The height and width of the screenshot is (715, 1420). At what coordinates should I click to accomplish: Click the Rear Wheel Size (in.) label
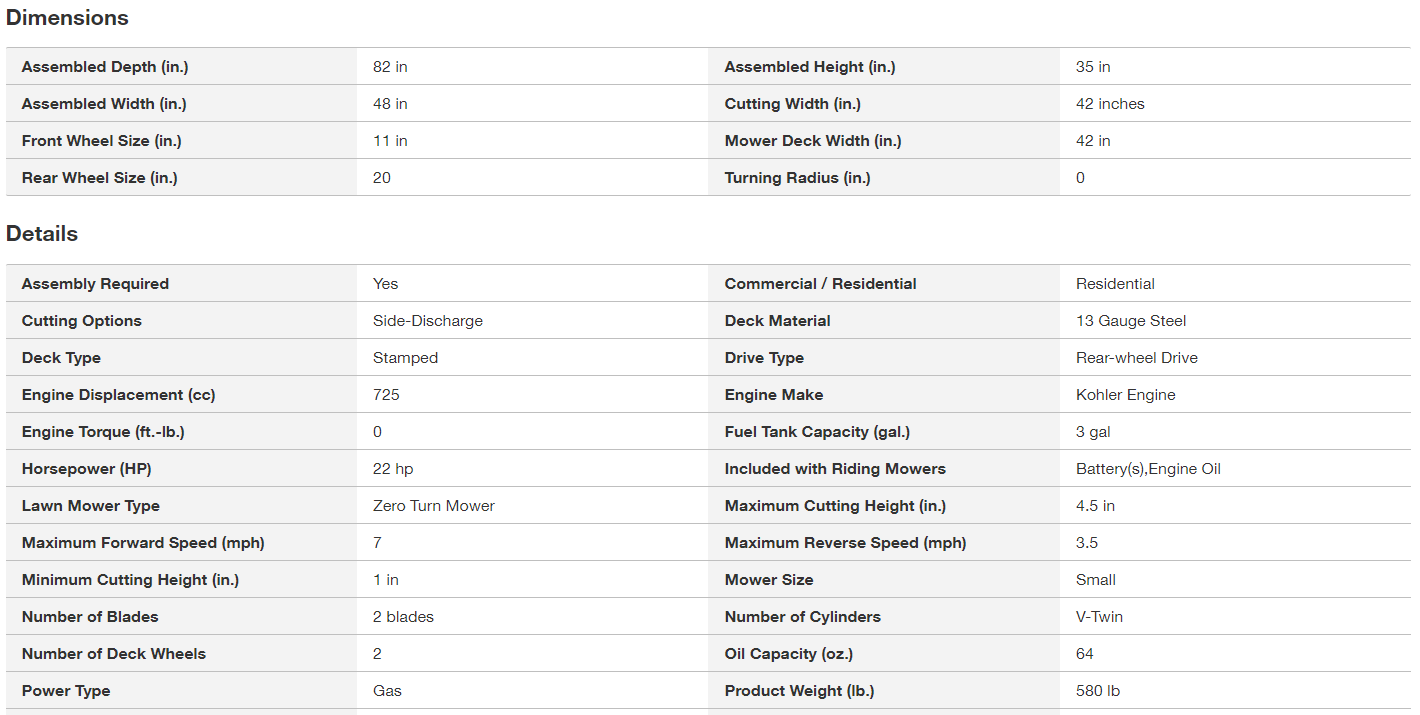point(100,178)
